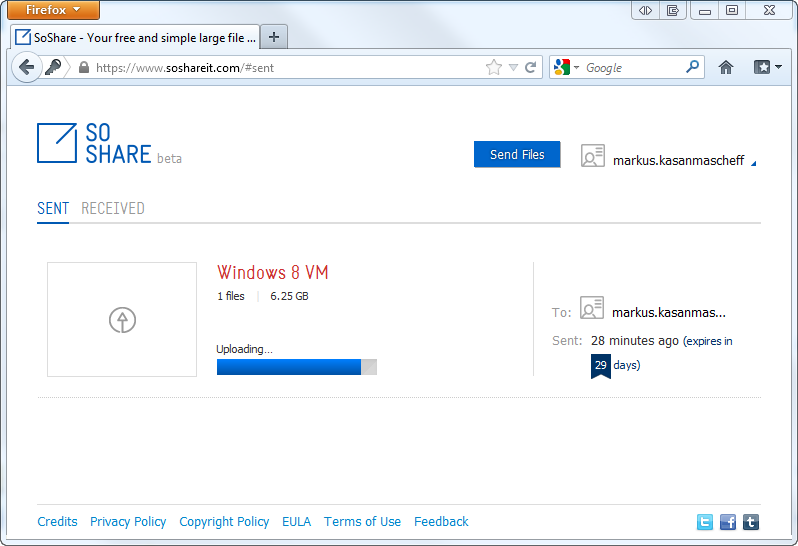Expand markus.kasanmascheff account menu
The height and width of the screenshot is (546, 798).
[754, 163]
